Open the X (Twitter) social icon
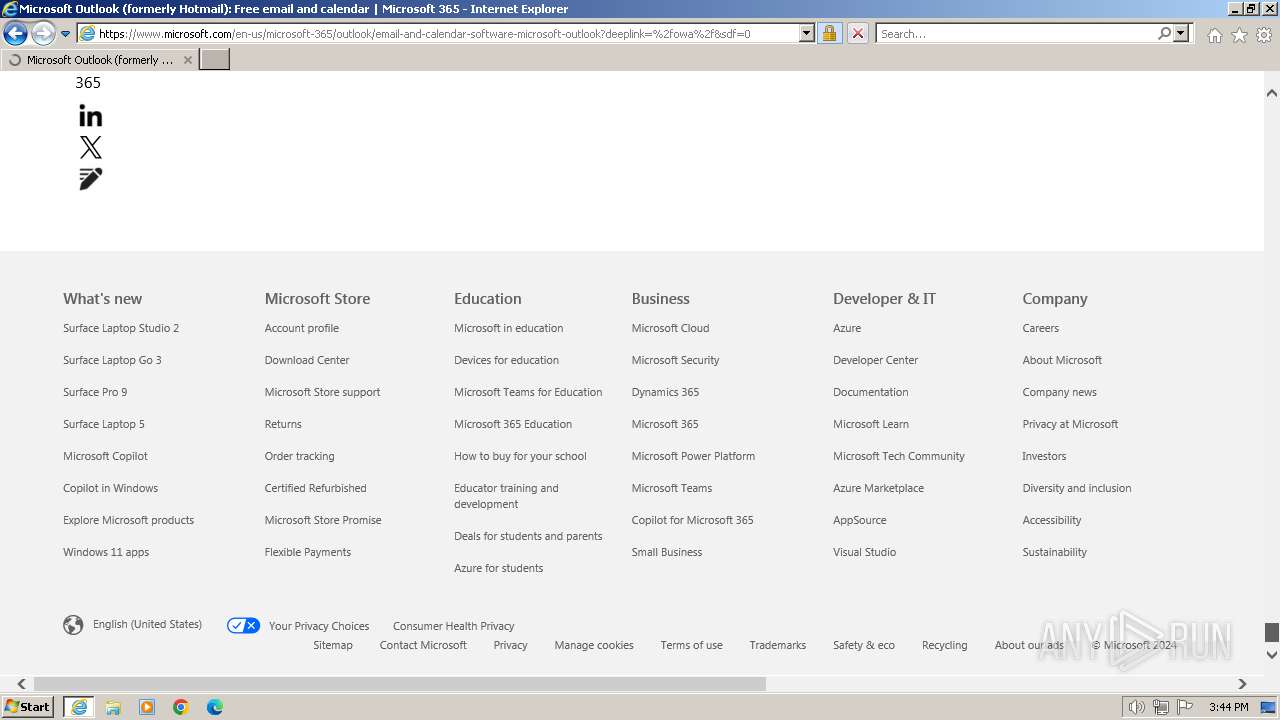1280x720 pixels. pos(91,148)
